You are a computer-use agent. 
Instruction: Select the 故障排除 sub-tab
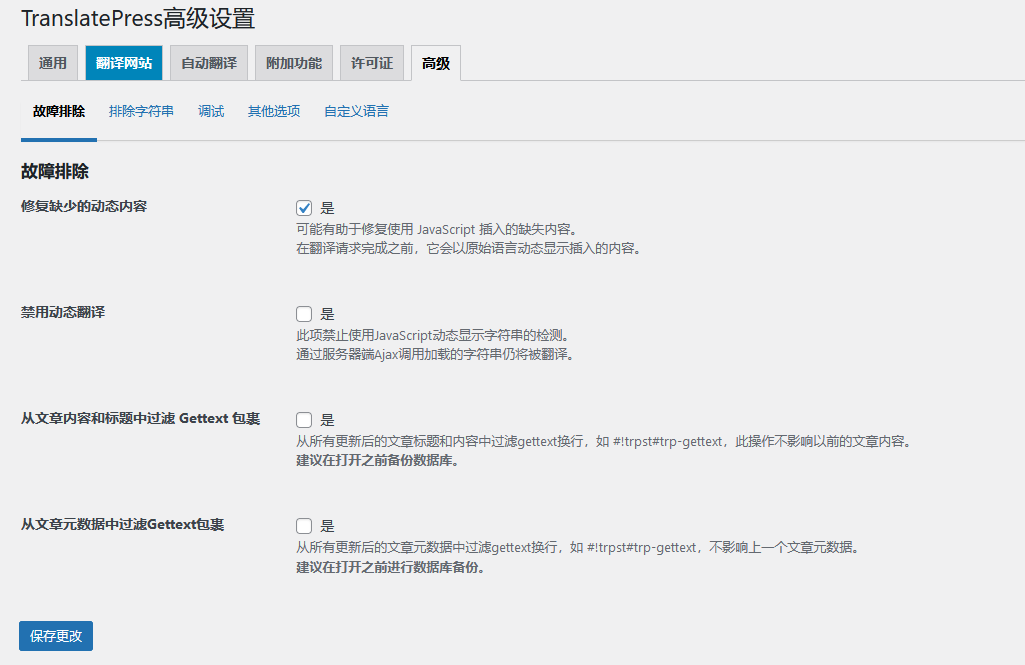(x=58, y=112)
